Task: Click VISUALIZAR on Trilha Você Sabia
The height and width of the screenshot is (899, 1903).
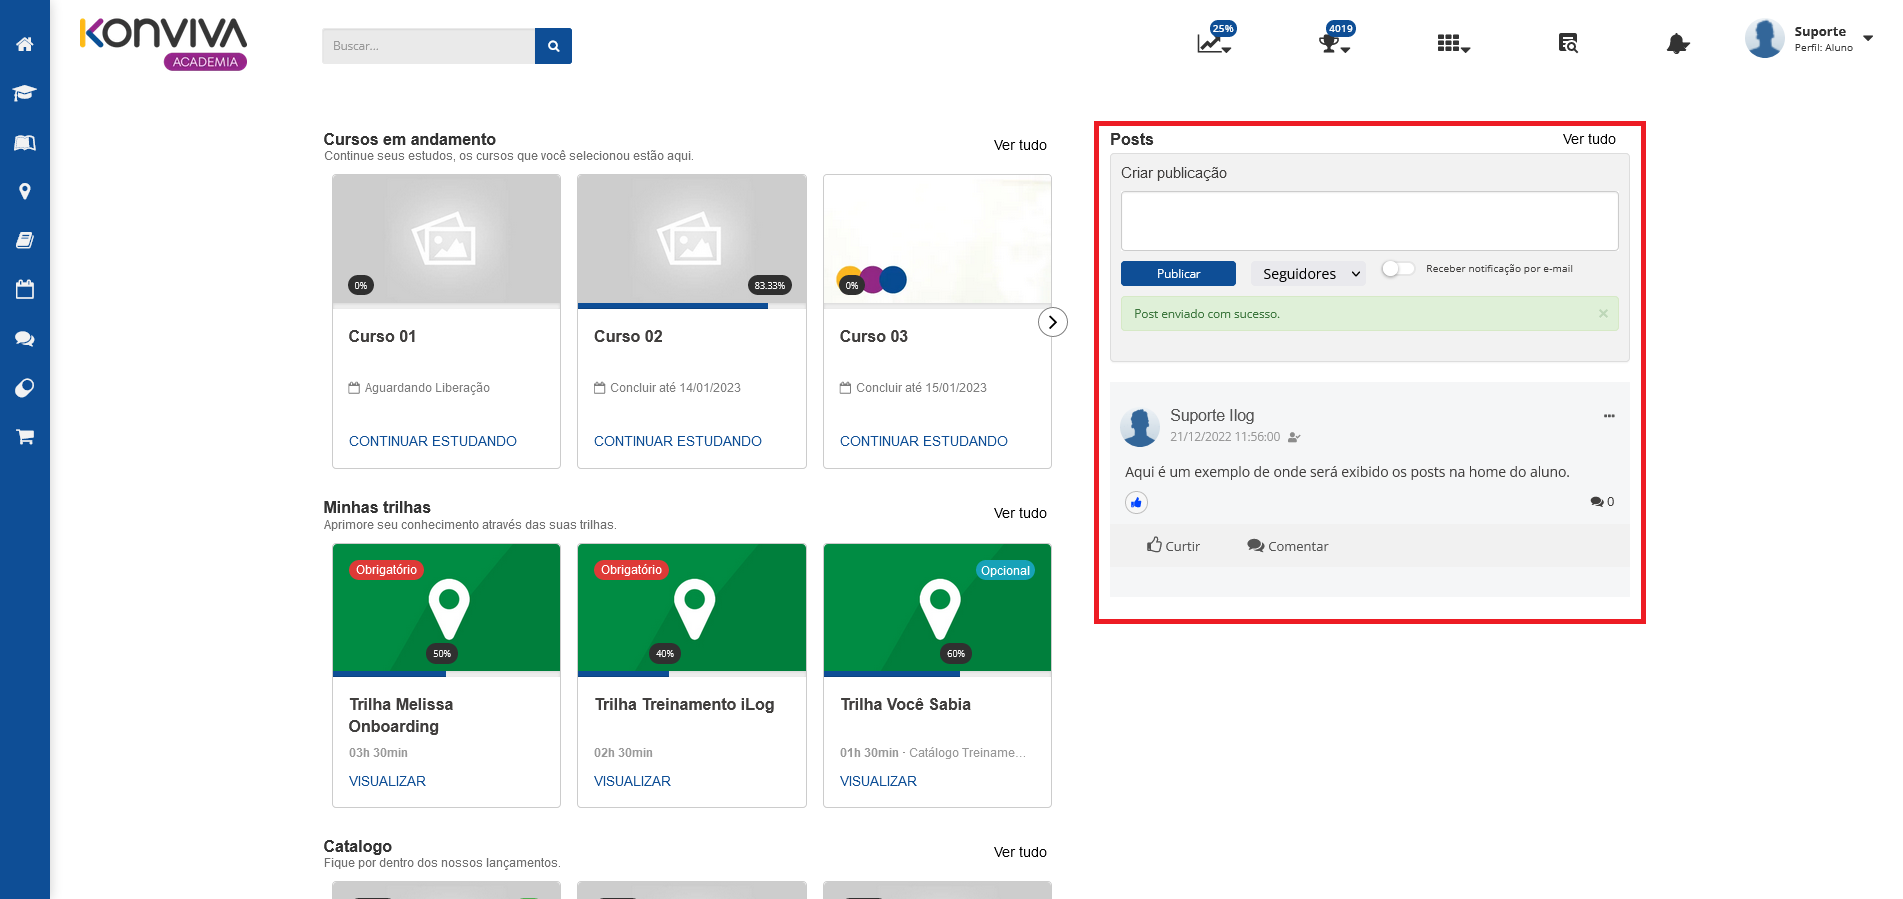Action: (x=878, y=781)
